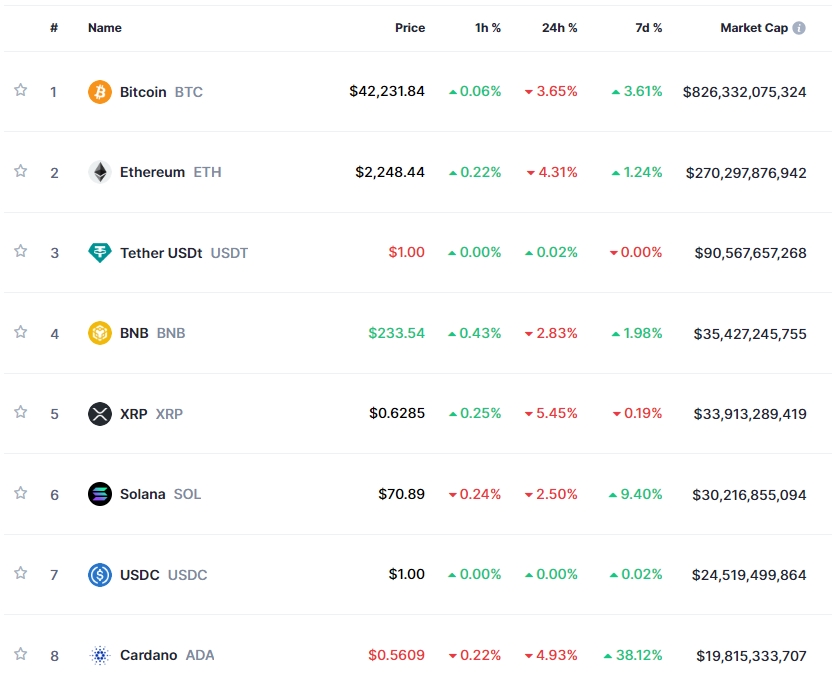Screen dimensions: 832x693
Task: Click the XRP logo icon
Action: 100,414
